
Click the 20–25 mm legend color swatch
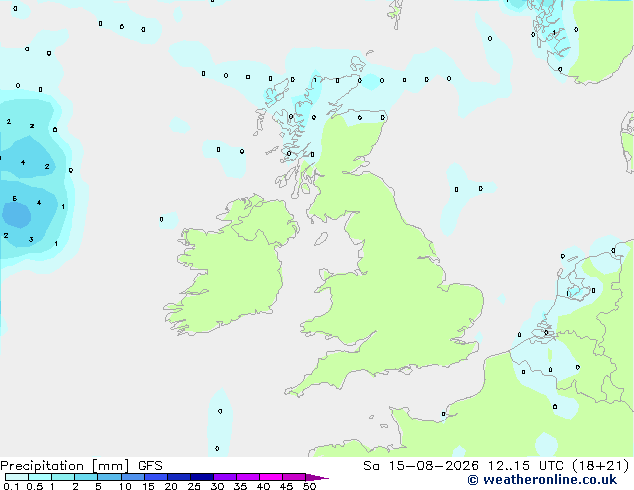tap(179, 477)
